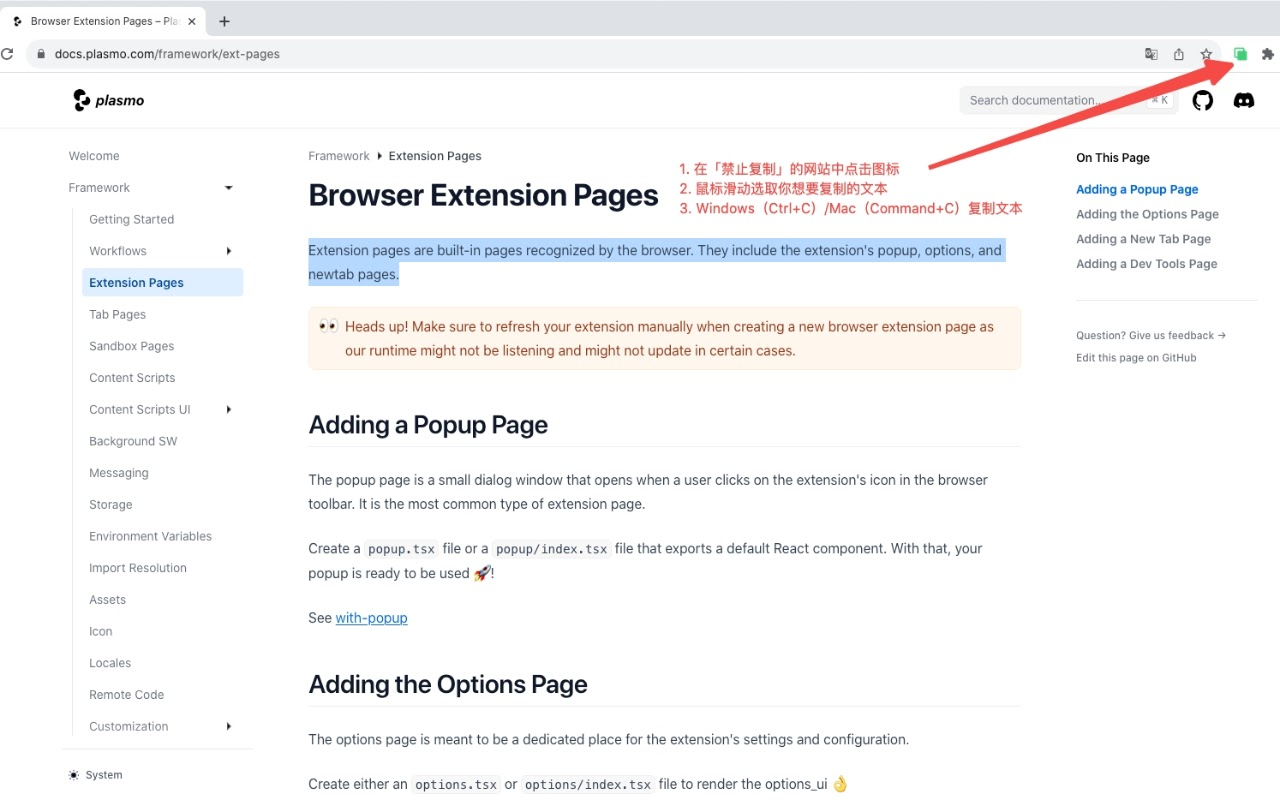1280x800 pixels.
Task: Reload the page
Action: 7,54
